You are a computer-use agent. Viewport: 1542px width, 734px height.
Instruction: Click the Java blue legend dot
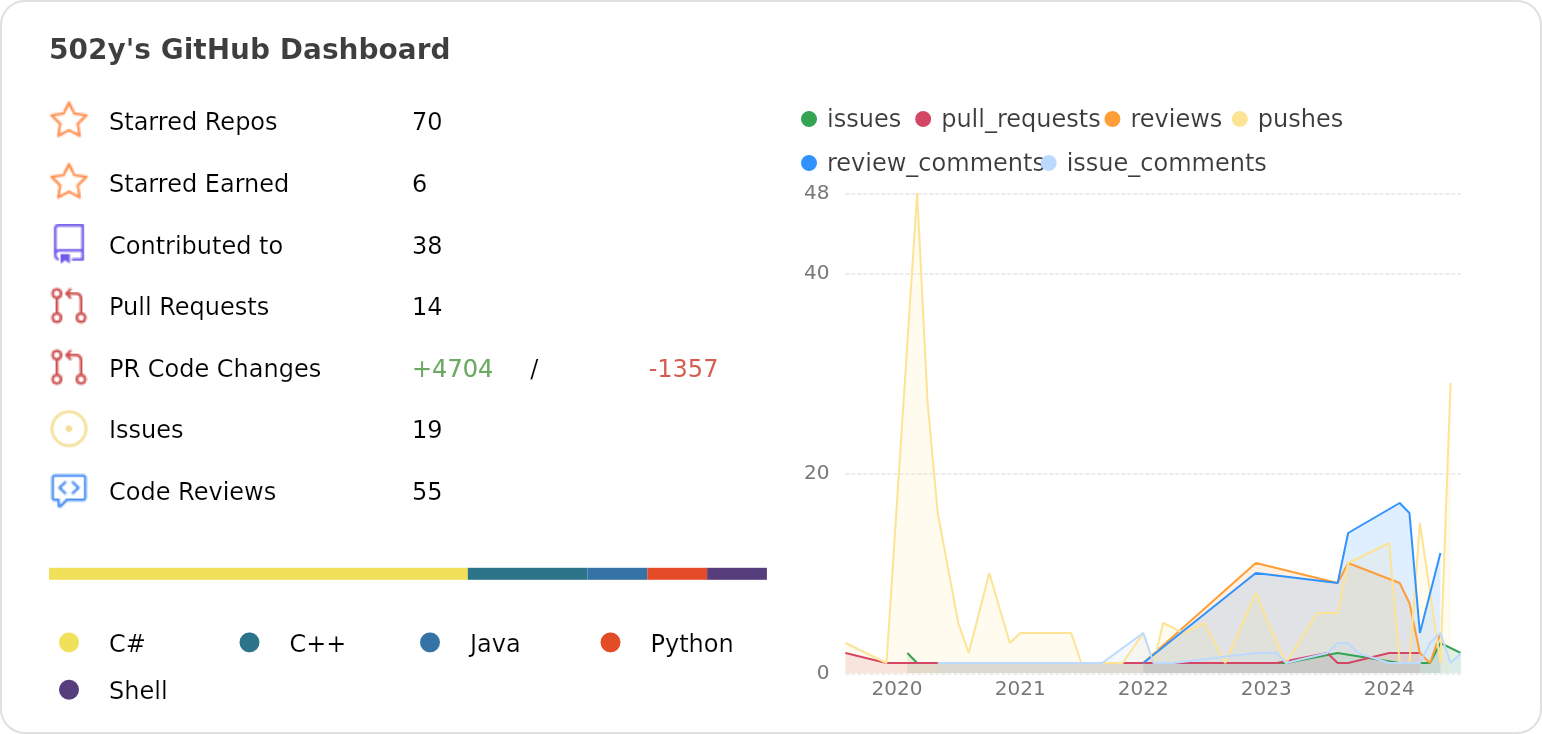[x=430, y=642]
